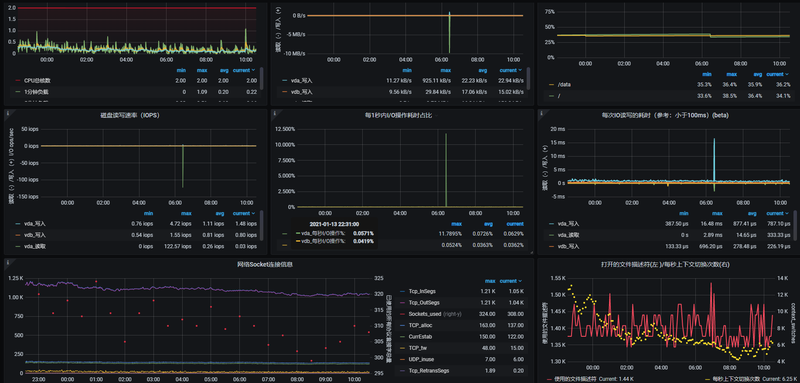Open info icon on 磁盘读写速率 IOPS panel
Image resolution: width=800 pixels, height=383 pixels.
tap(8, 113)
